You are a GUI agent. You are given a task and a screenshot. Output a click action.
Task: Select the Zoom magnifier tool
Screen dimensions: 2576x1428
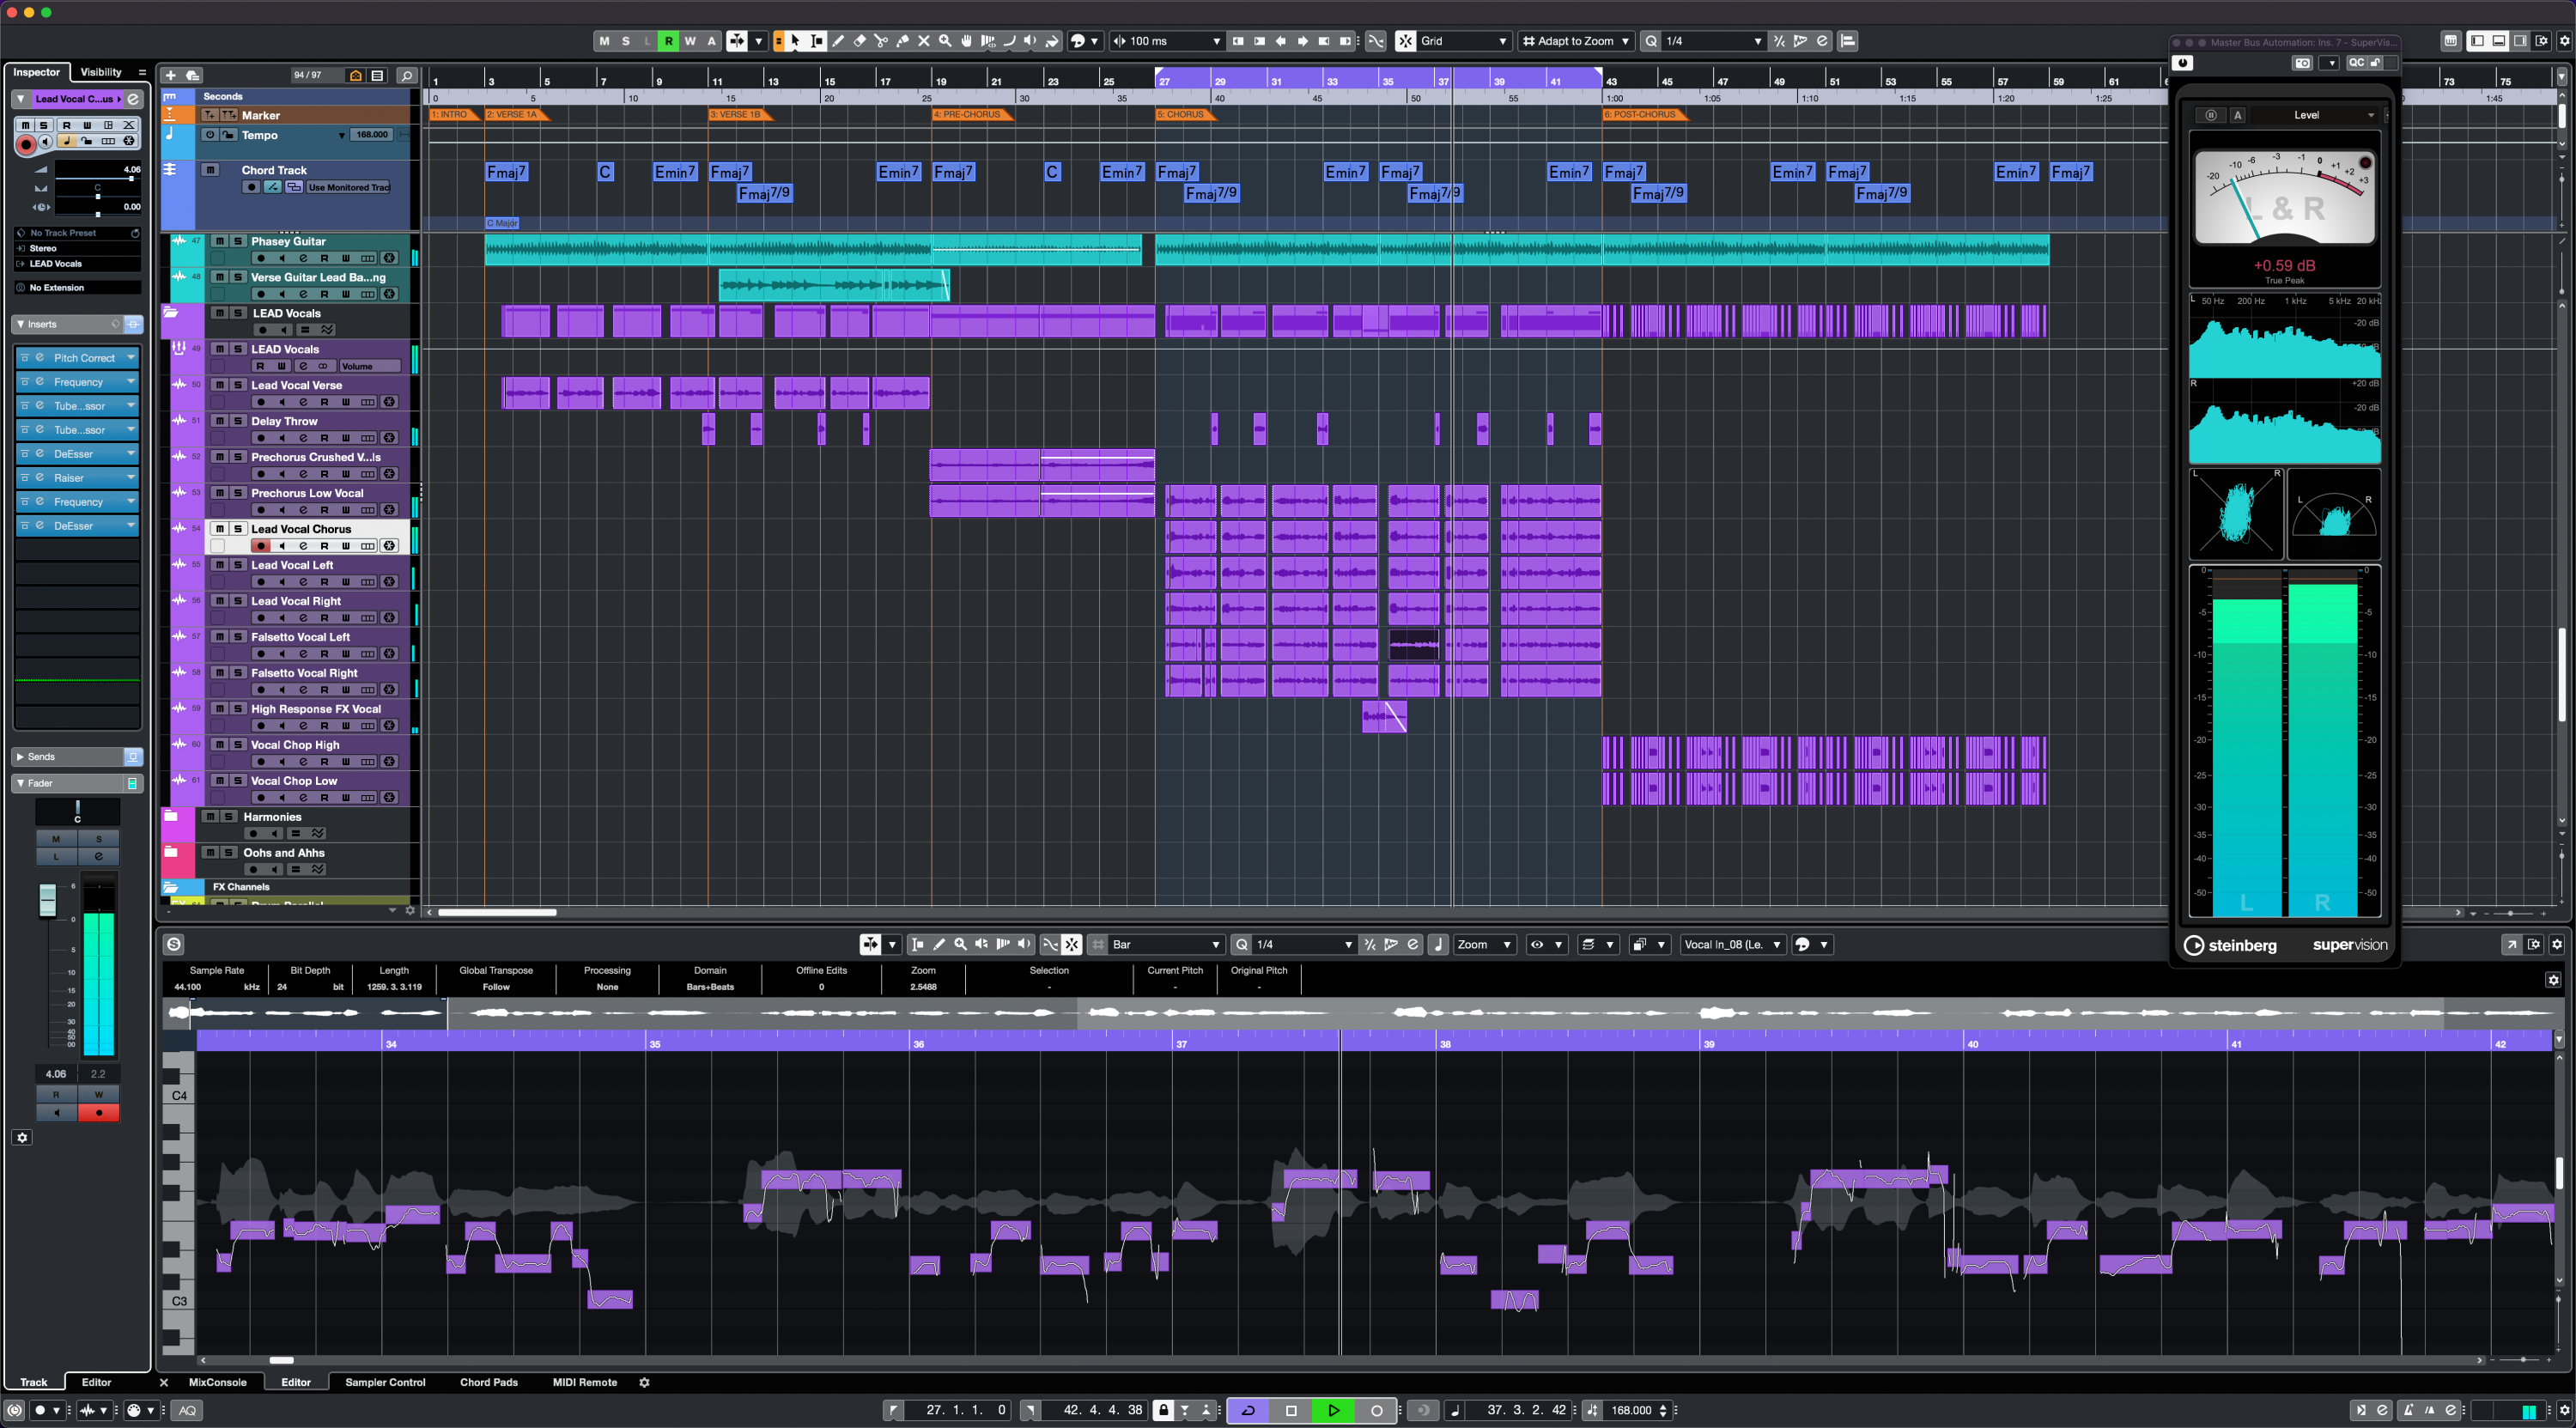[x=946, y=41]
